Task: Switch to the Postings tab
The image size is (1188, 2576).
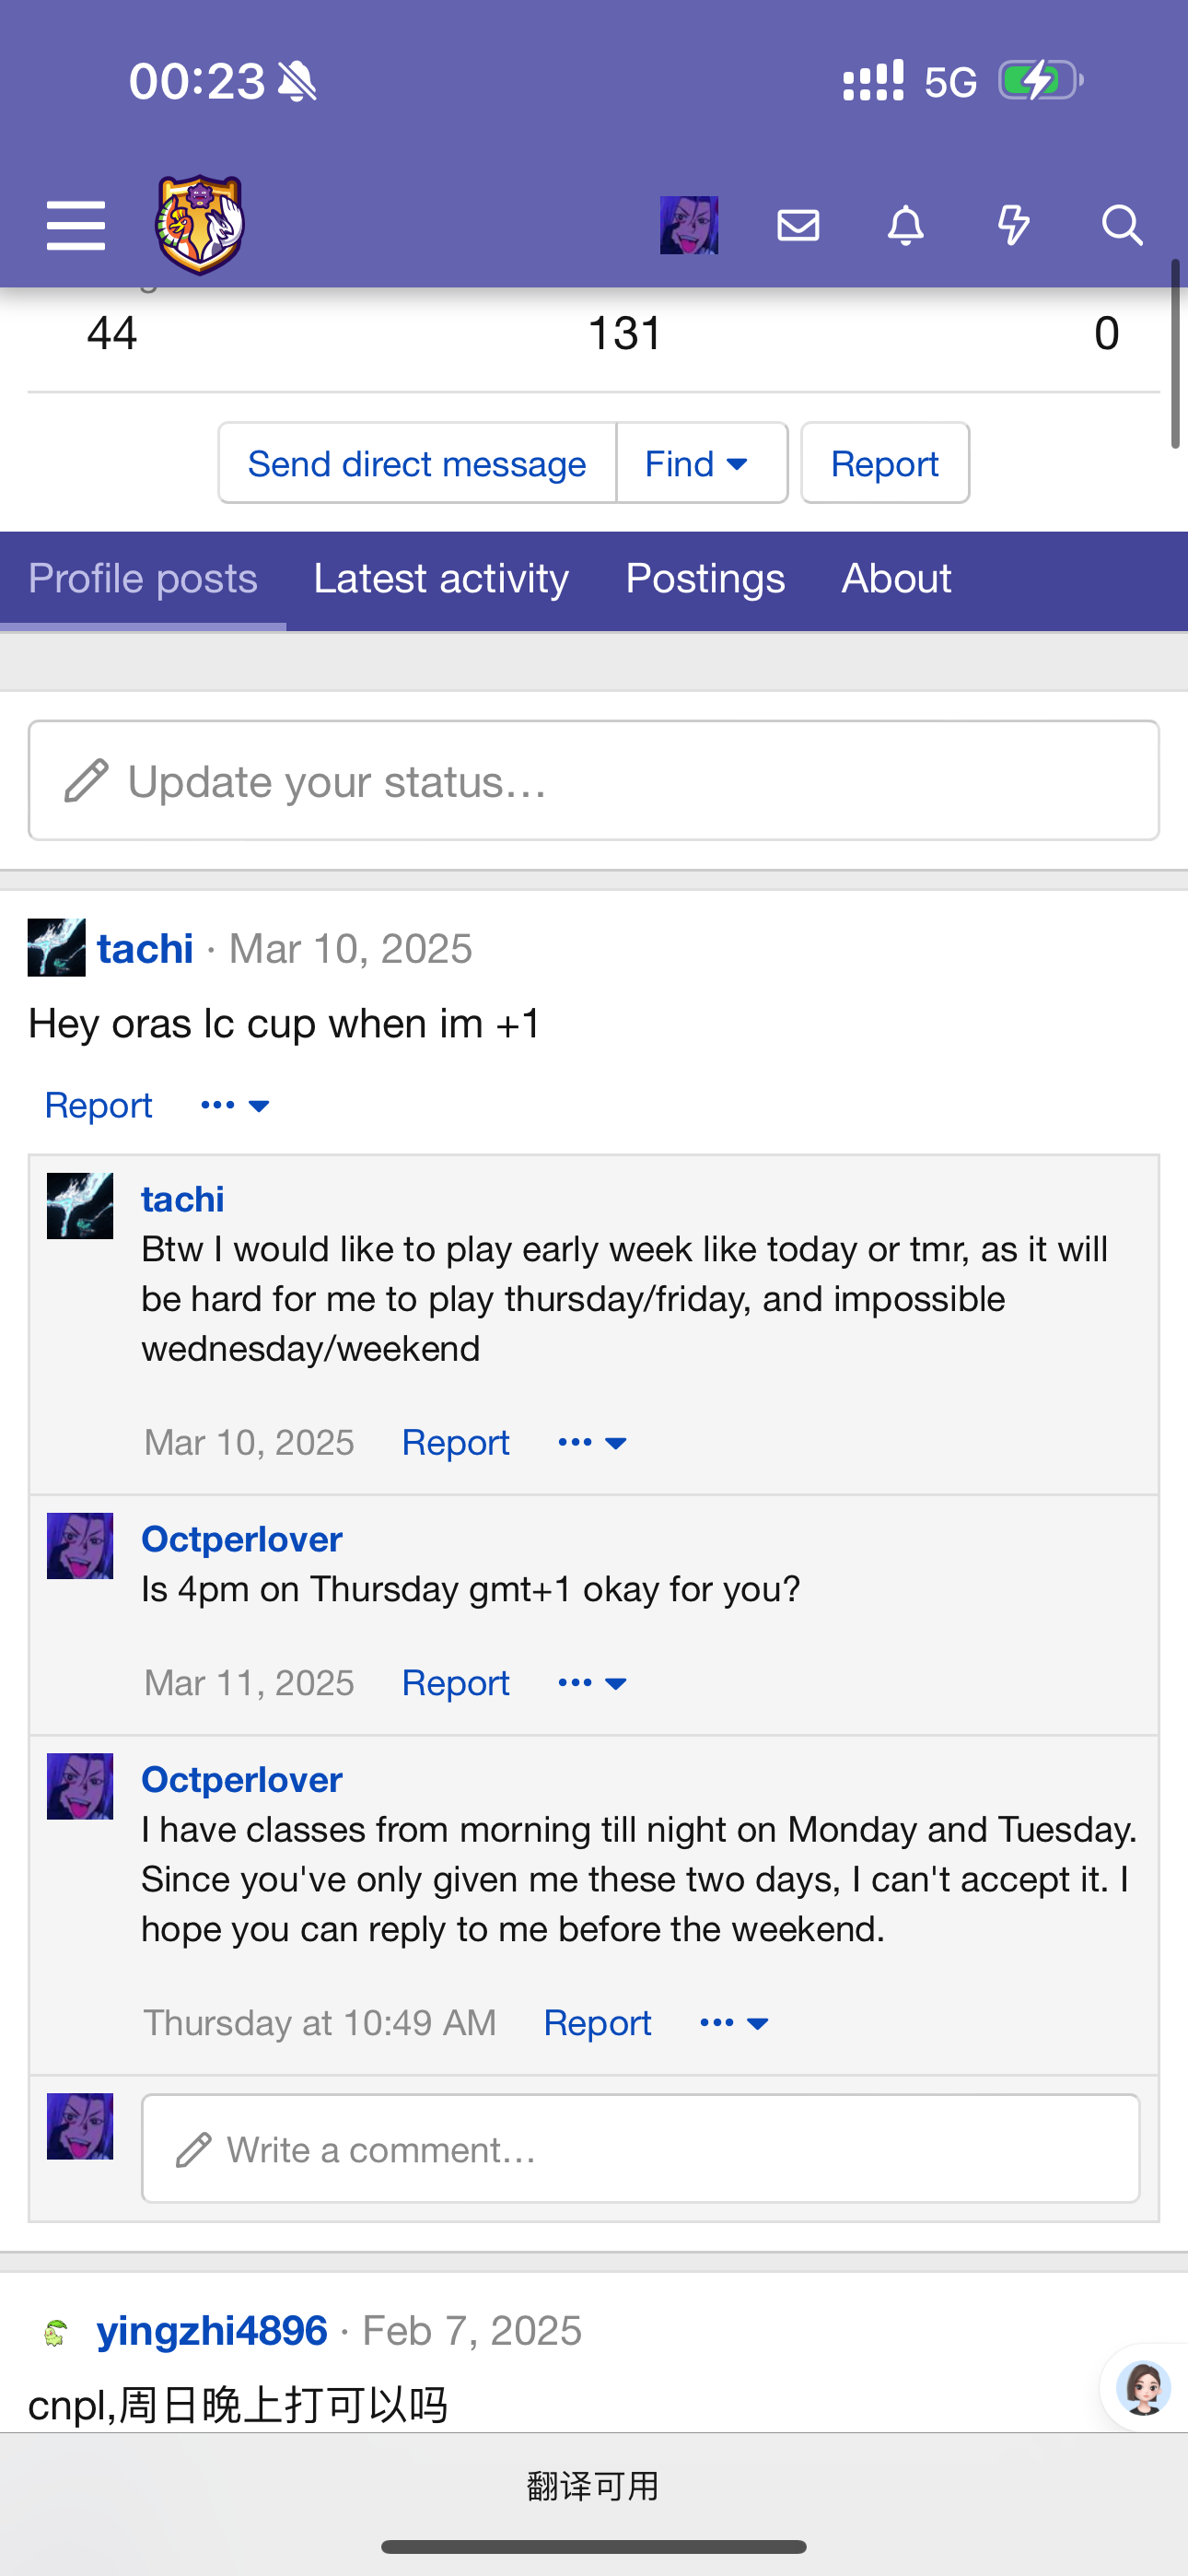Action: pyautogui.click(x=705, y=579)
